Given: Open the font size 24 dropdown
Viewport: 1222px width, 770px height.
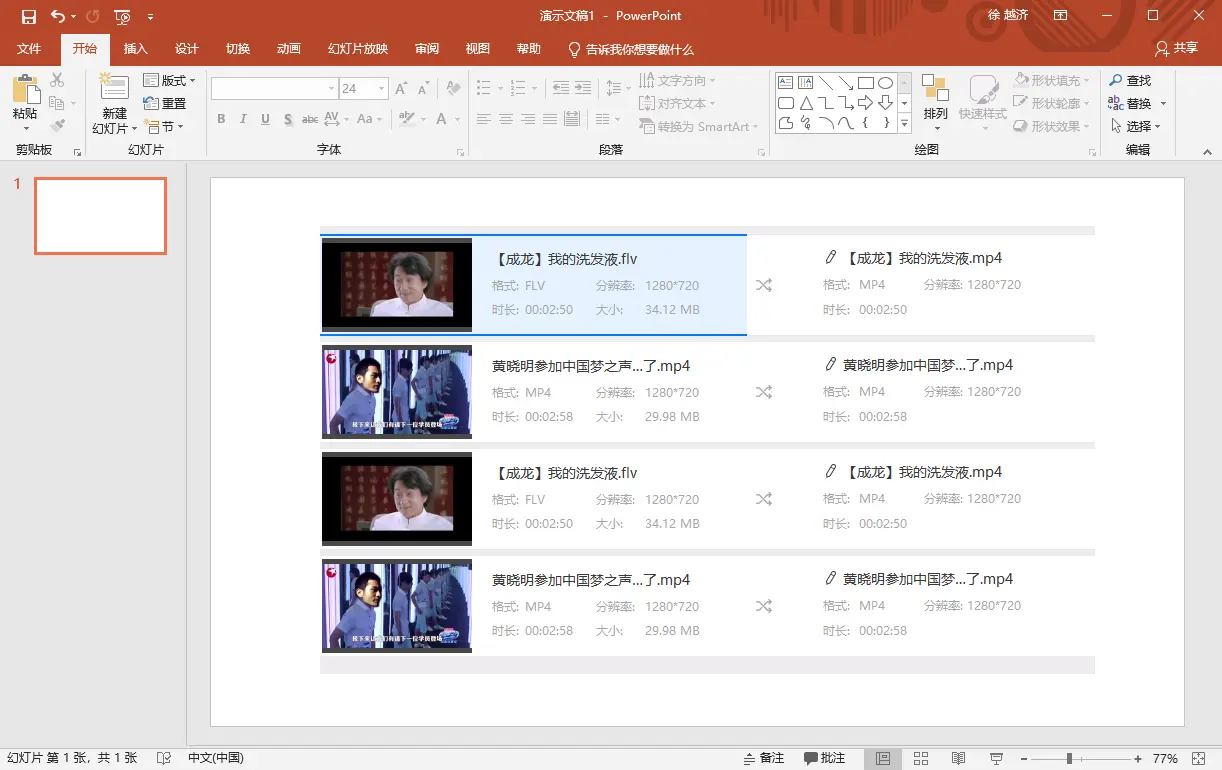Looking at the screenshot, I should click(x=381, y=89).
